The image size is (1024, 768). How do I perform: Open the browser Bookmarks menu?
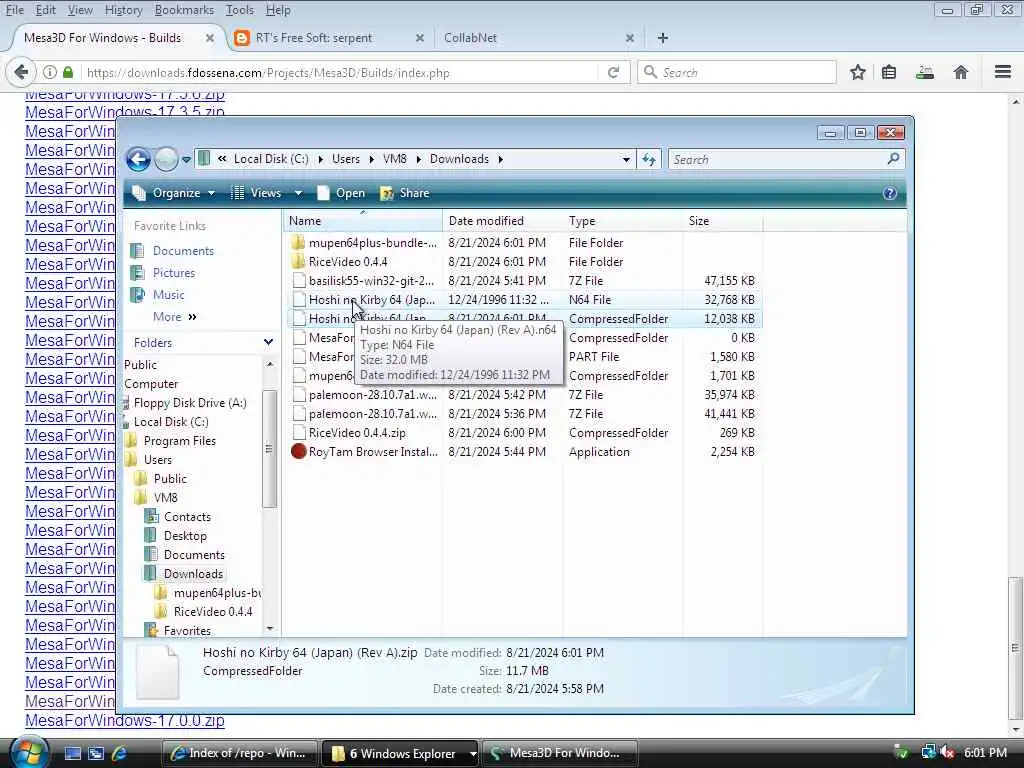(x=184, y=10)
